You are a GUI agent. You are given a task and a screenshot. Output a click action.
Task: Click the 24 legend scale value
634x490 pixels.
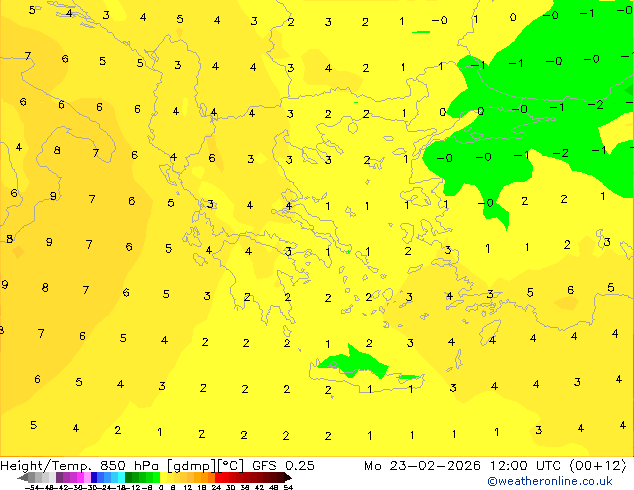(216, 487)
